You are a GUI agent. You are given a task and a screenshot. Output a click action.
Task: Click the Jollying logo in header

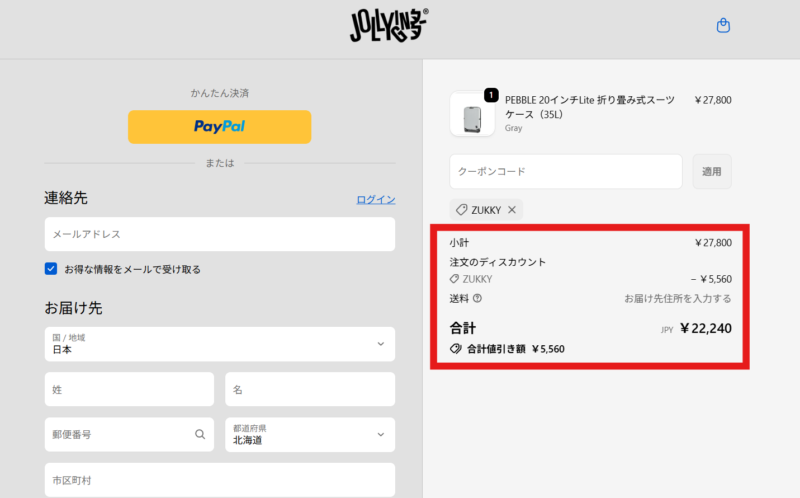[389, 26]
